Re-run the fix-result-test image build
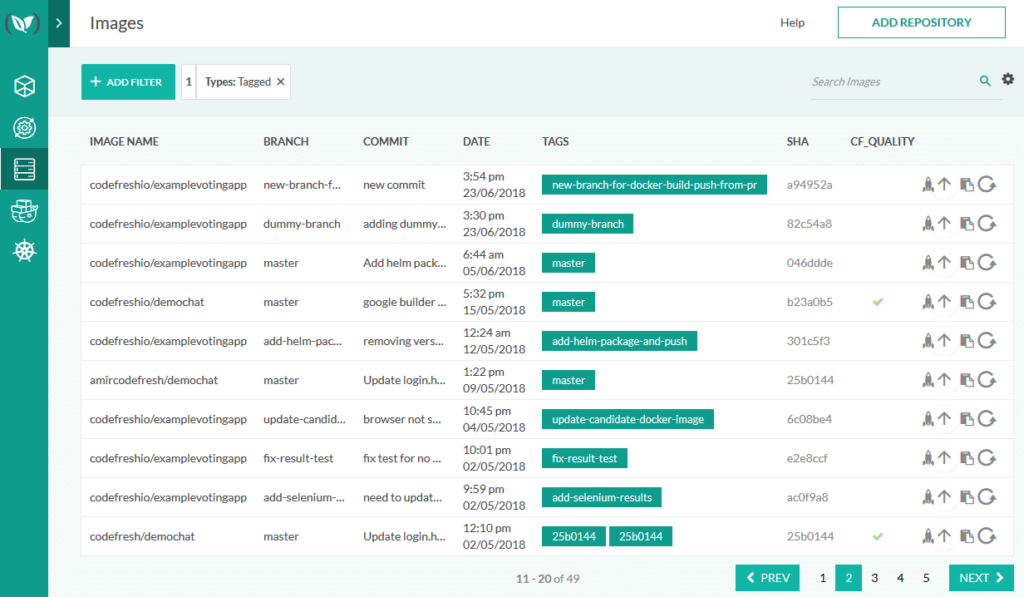The width and height of the screenshot is (1024, 597). point(987,458)
